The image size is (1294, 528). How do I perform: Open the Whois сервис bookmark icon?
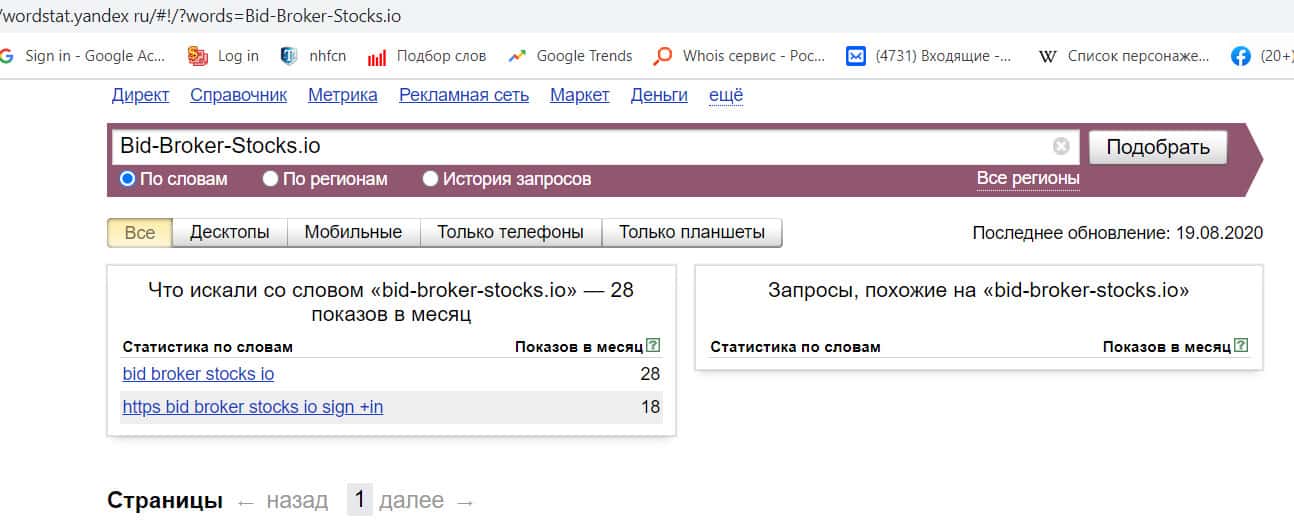[x=662, y=56]
